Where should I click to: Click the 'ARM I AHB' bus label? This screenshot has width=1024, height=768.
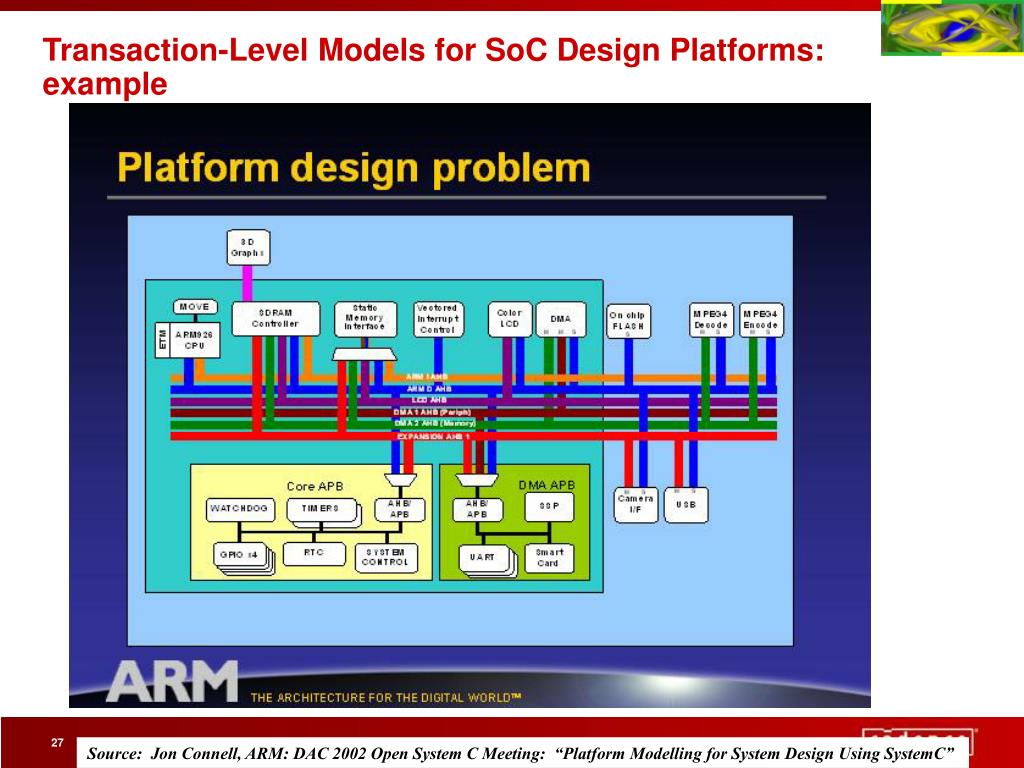427,377
